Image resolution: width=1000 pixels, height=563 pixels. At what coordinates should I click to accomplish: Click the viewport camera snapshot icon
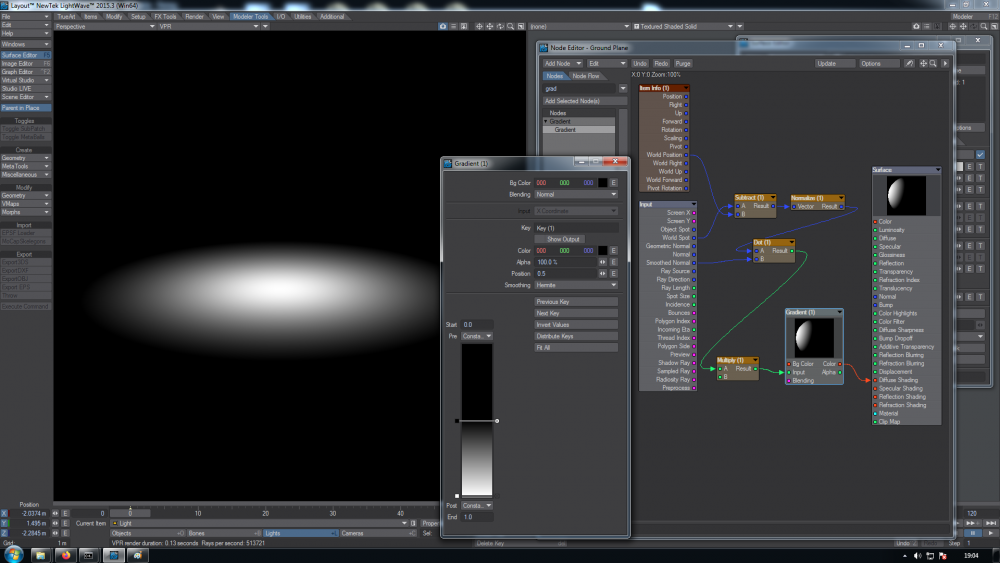coord(443,26)
